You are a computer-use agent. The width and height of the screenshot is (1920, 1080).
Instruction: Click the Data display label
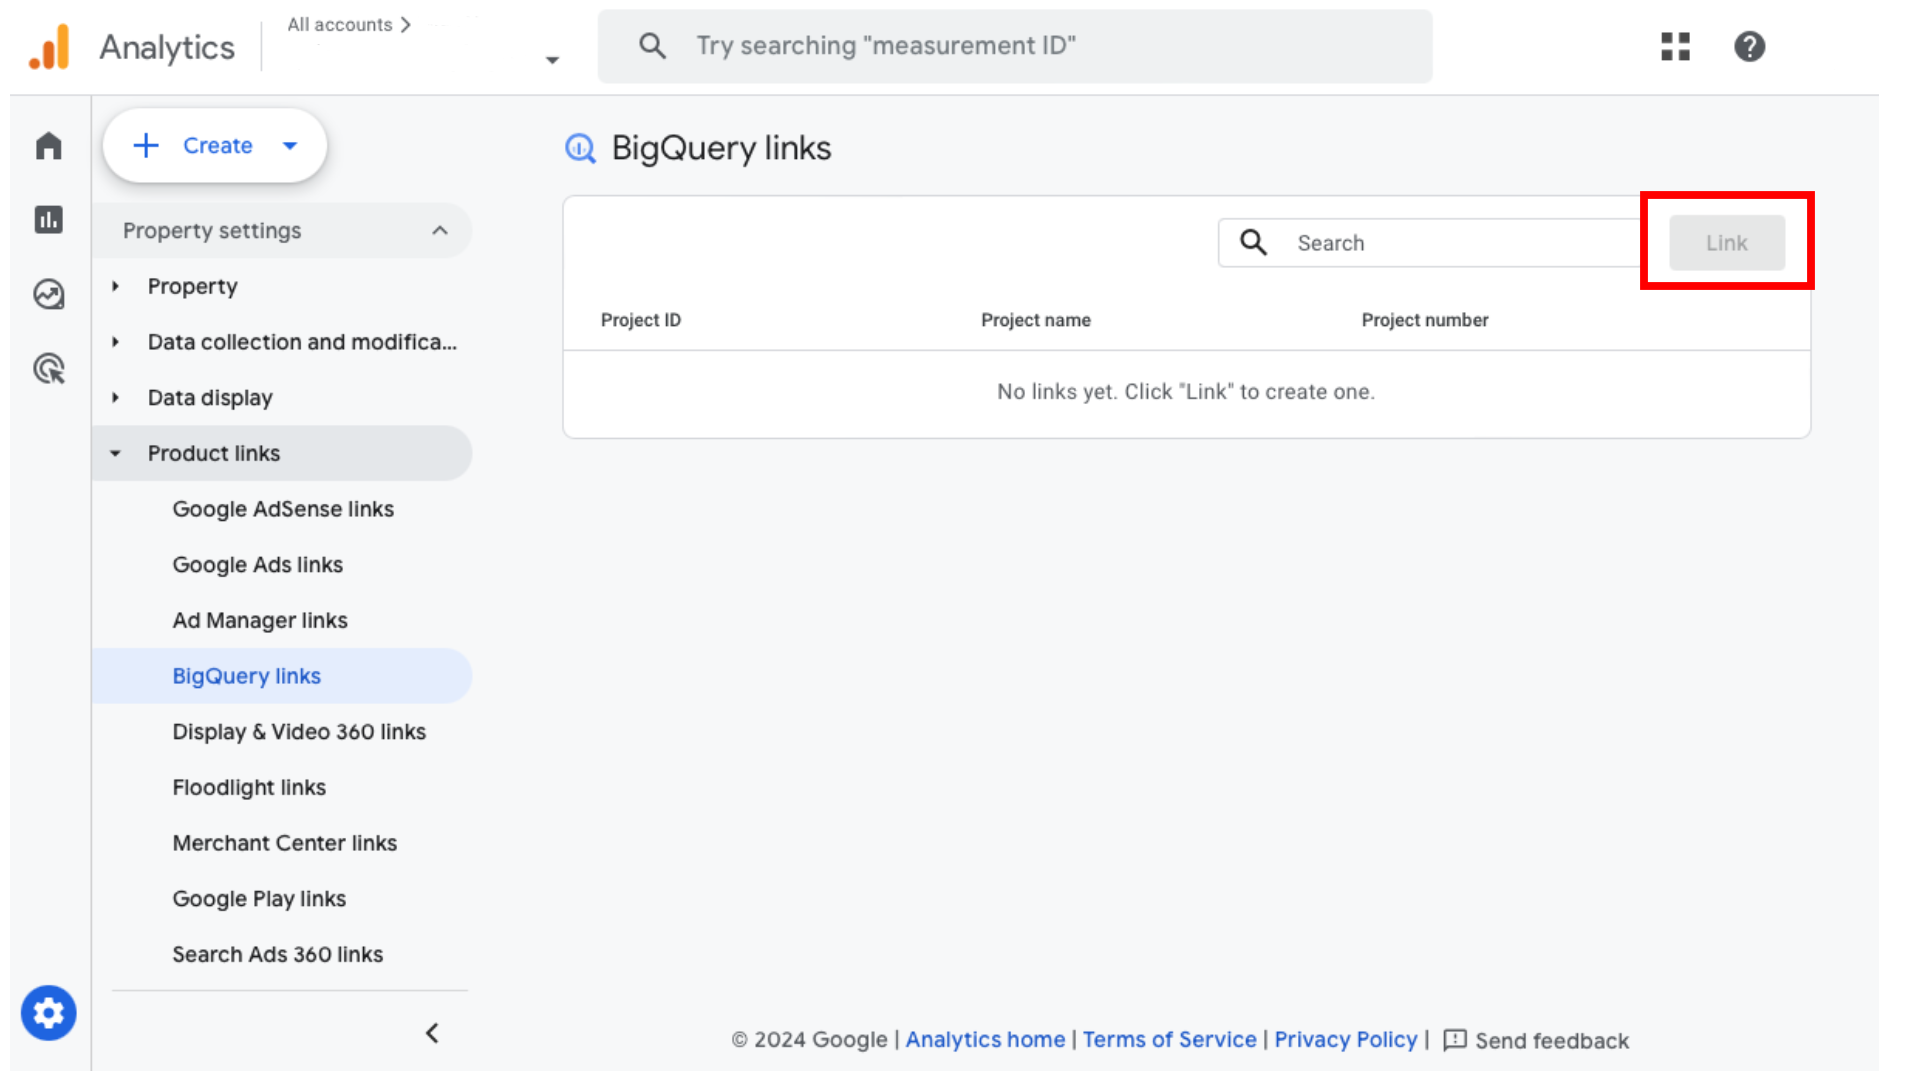(210, 398)
